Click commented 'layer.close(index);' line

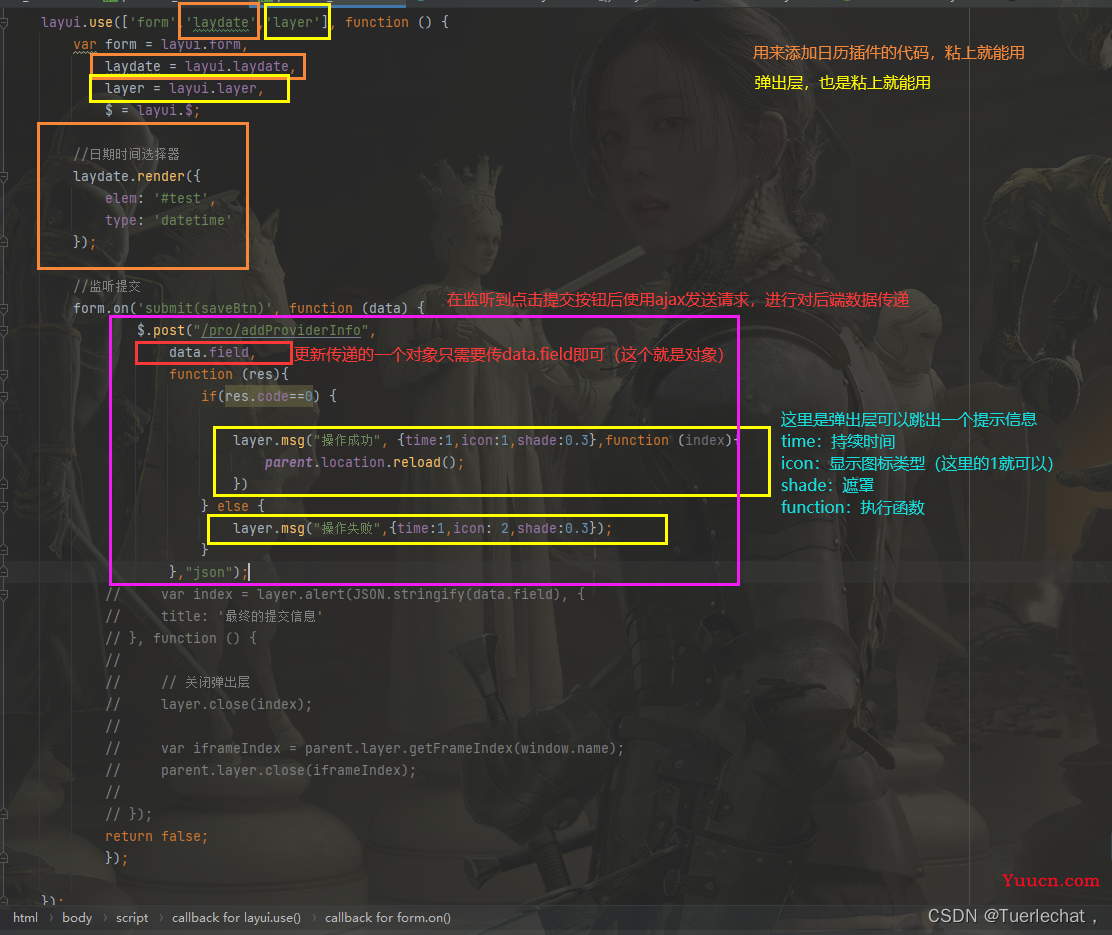tap(236, 704)
